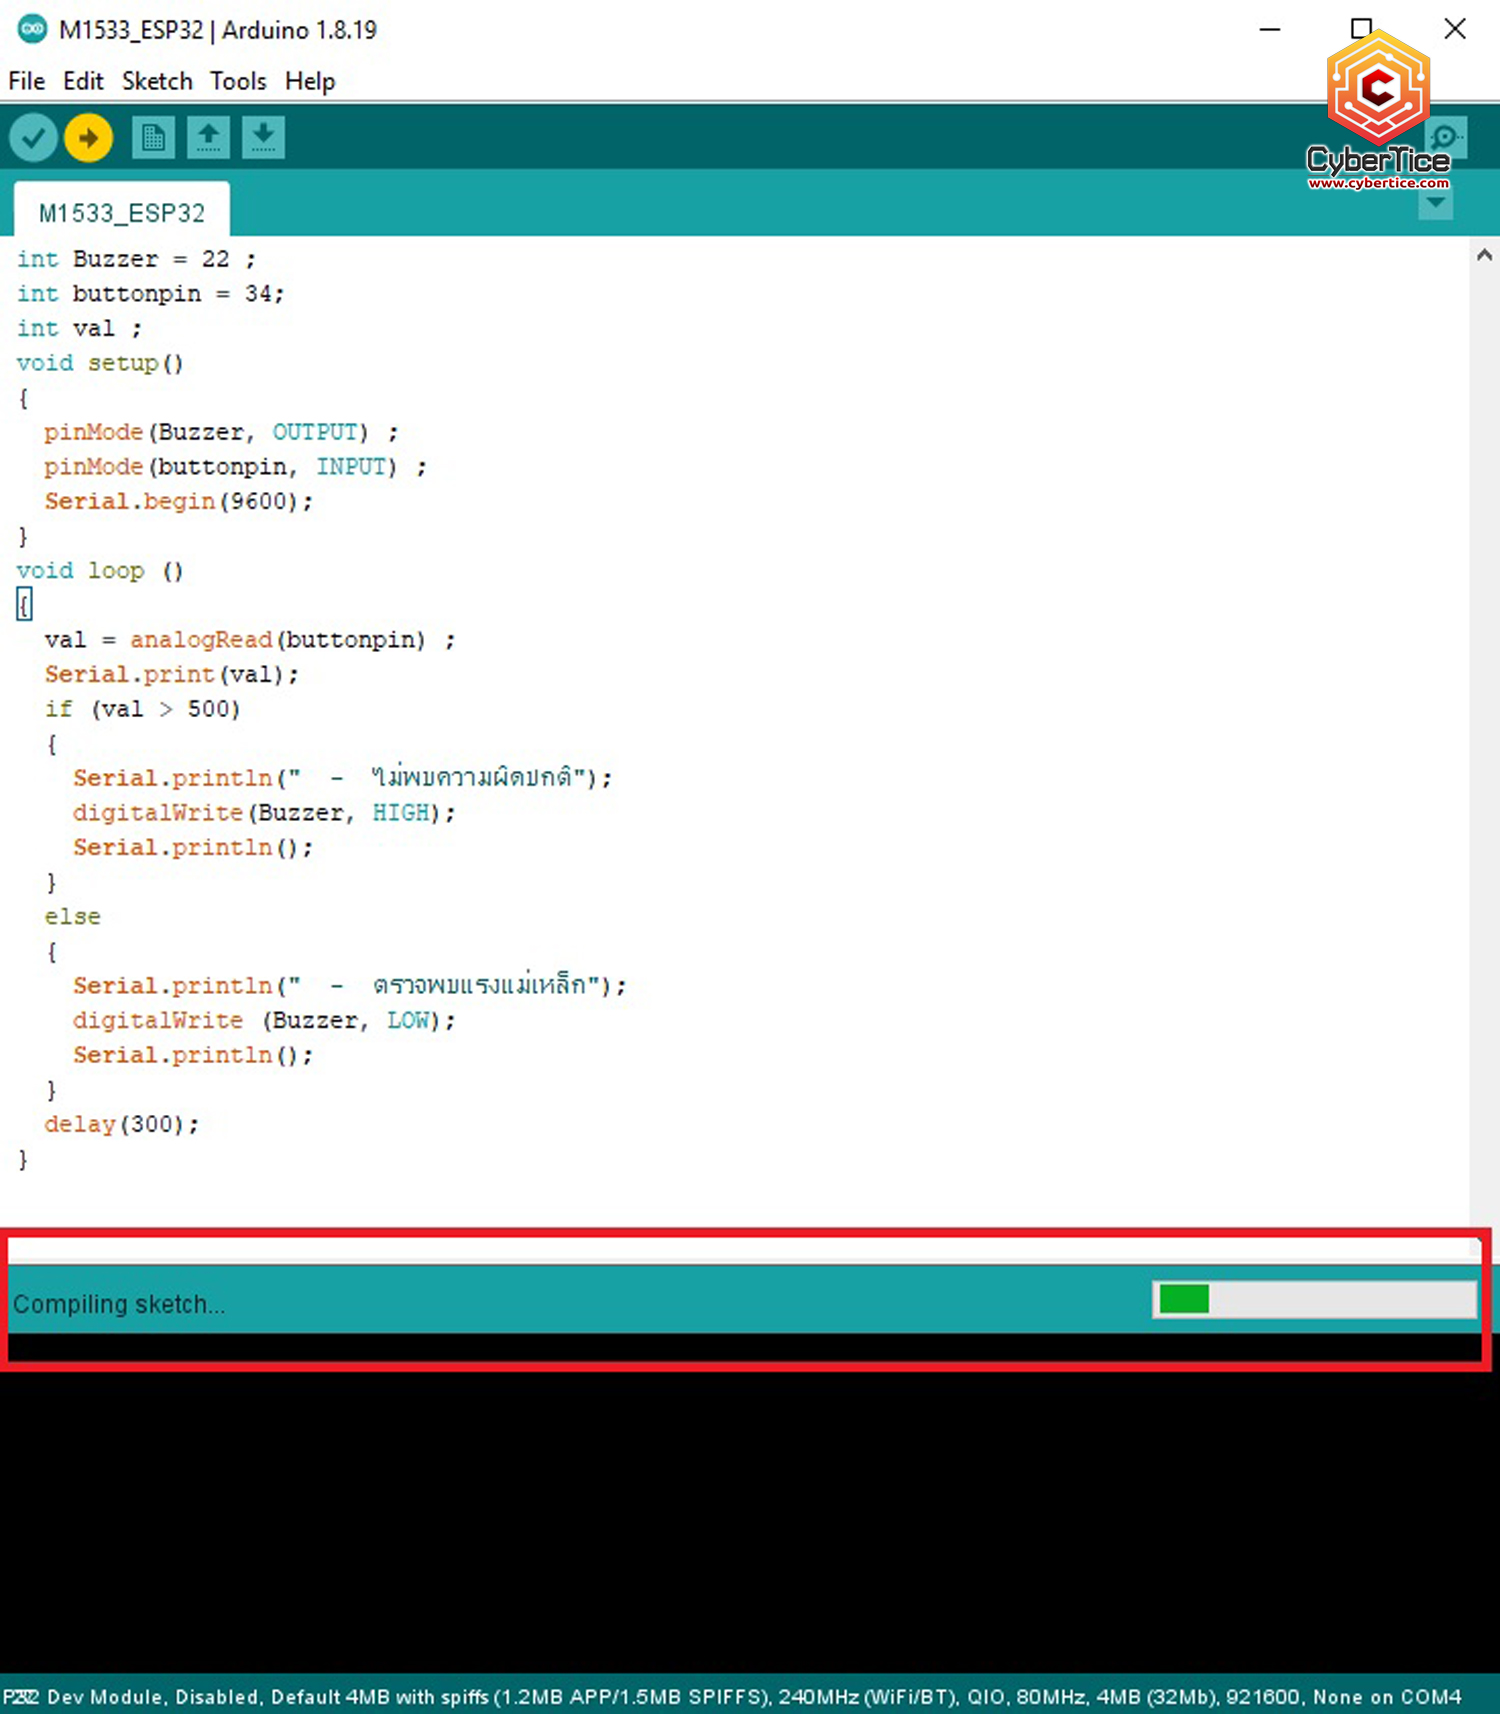
Task: Select the M1533_ESP32 sketch tab
Action: point(121,213)
